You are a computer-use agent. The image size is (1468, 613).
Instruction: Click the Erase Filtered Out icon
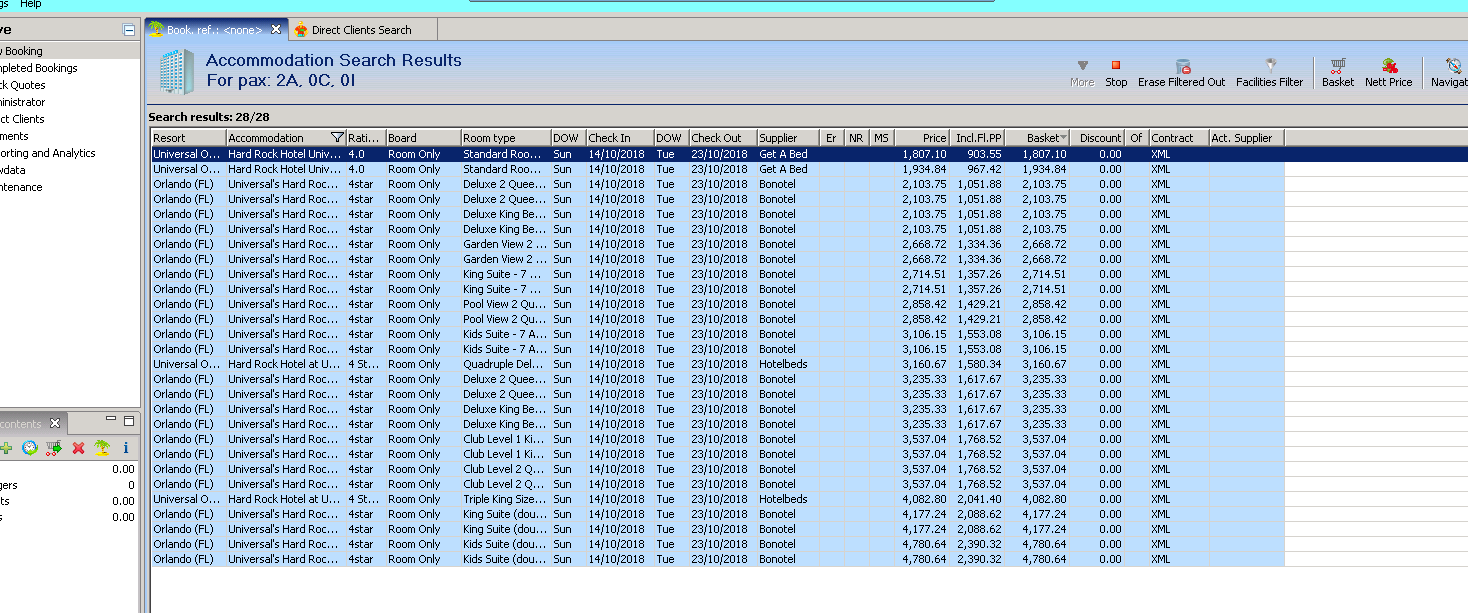click(x=1183, y=66)
